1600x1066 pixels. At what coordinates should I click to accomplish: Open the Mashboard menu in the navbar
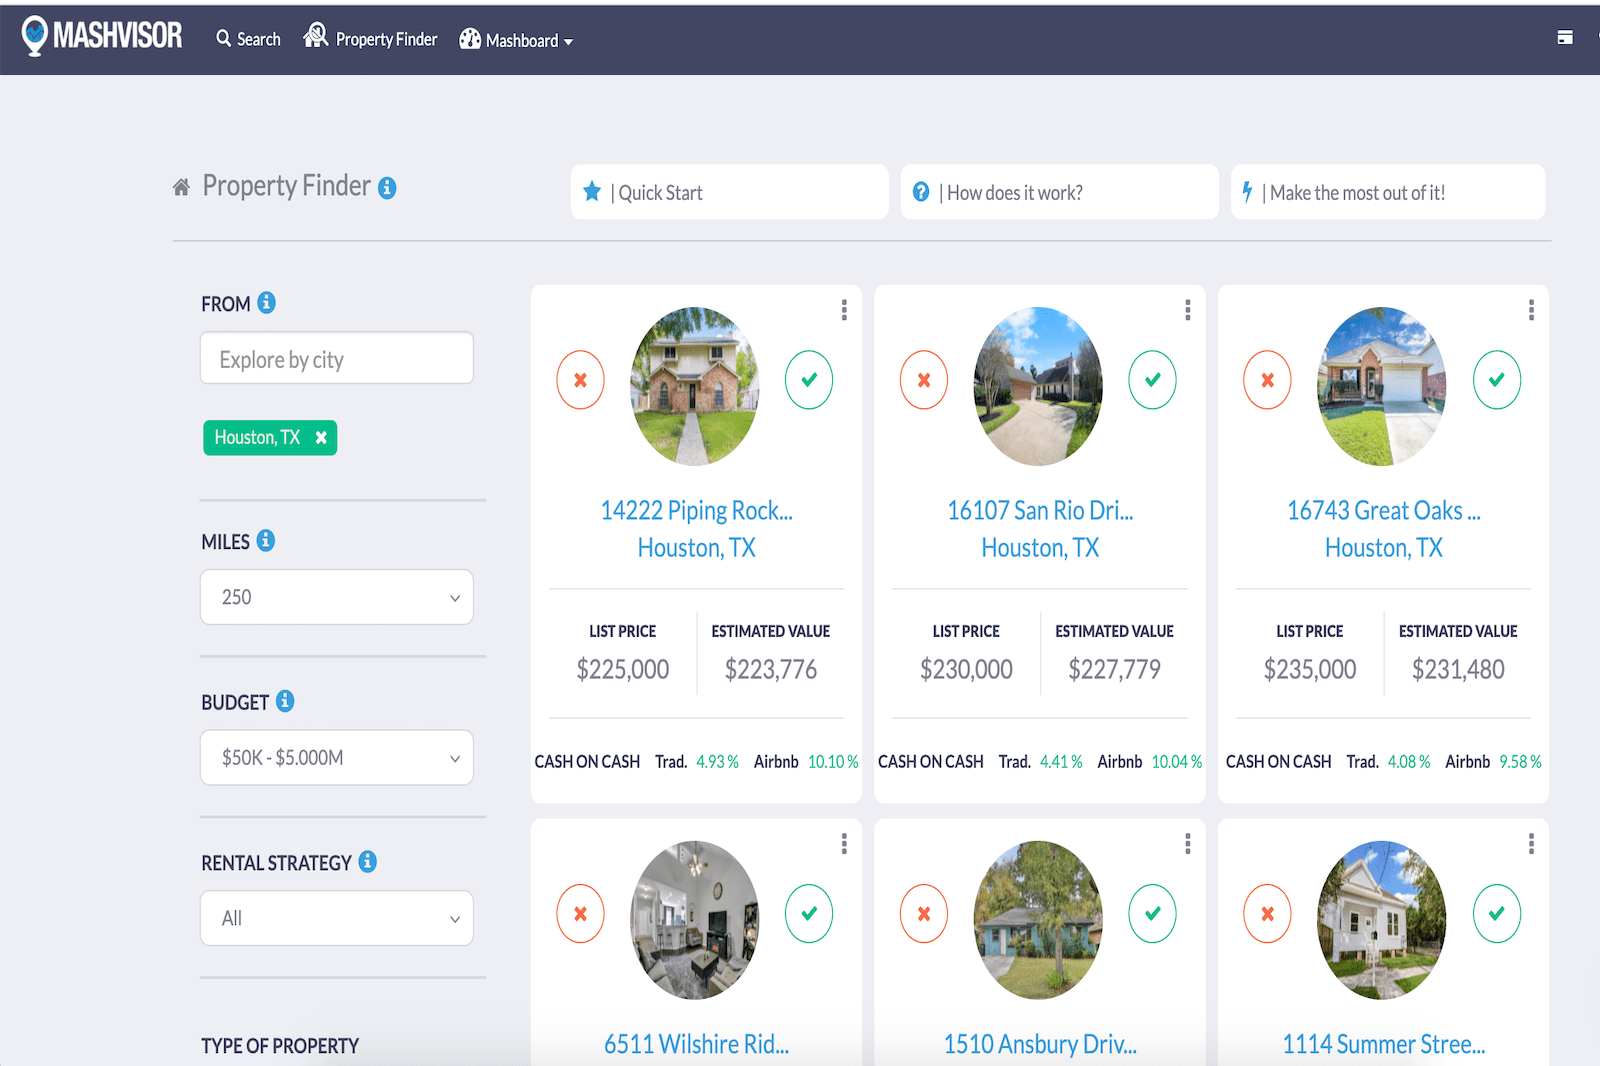coord(516,40)
